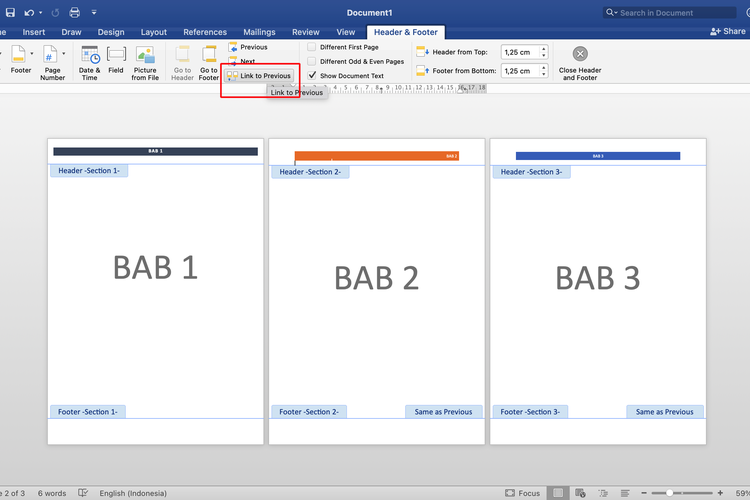The width and height of the screenshot is (750, 500).
Task: Go to the Mailings tab
Action: click(x=259, y=32)
